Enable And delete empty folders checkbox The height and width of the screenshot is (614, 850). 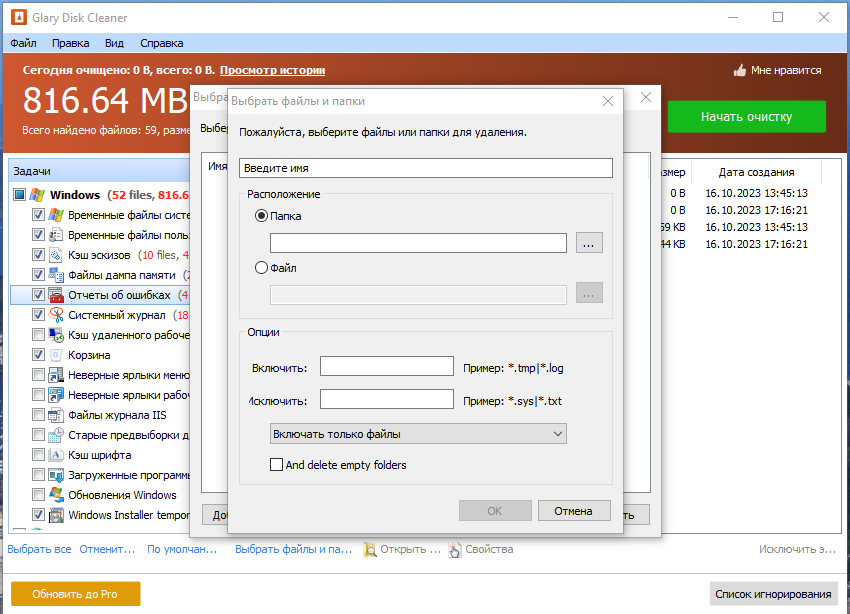[276, 464]
